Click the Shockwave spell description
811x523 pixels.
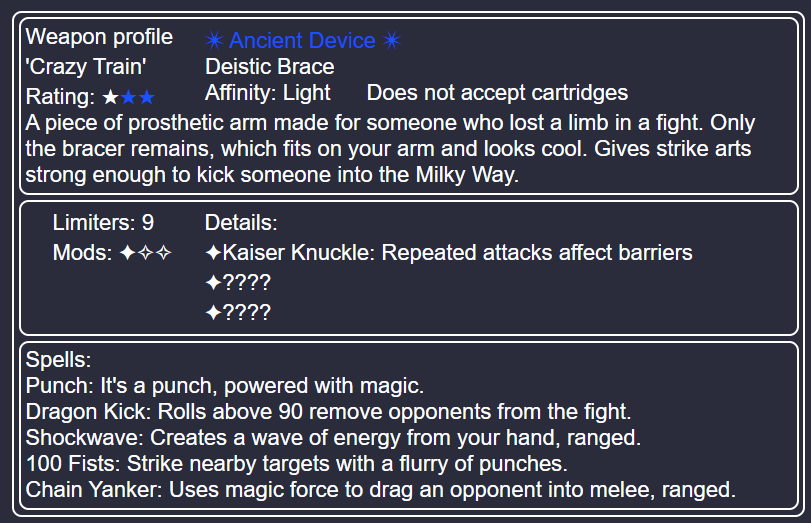pyautogui.click(x=396, y=438)
